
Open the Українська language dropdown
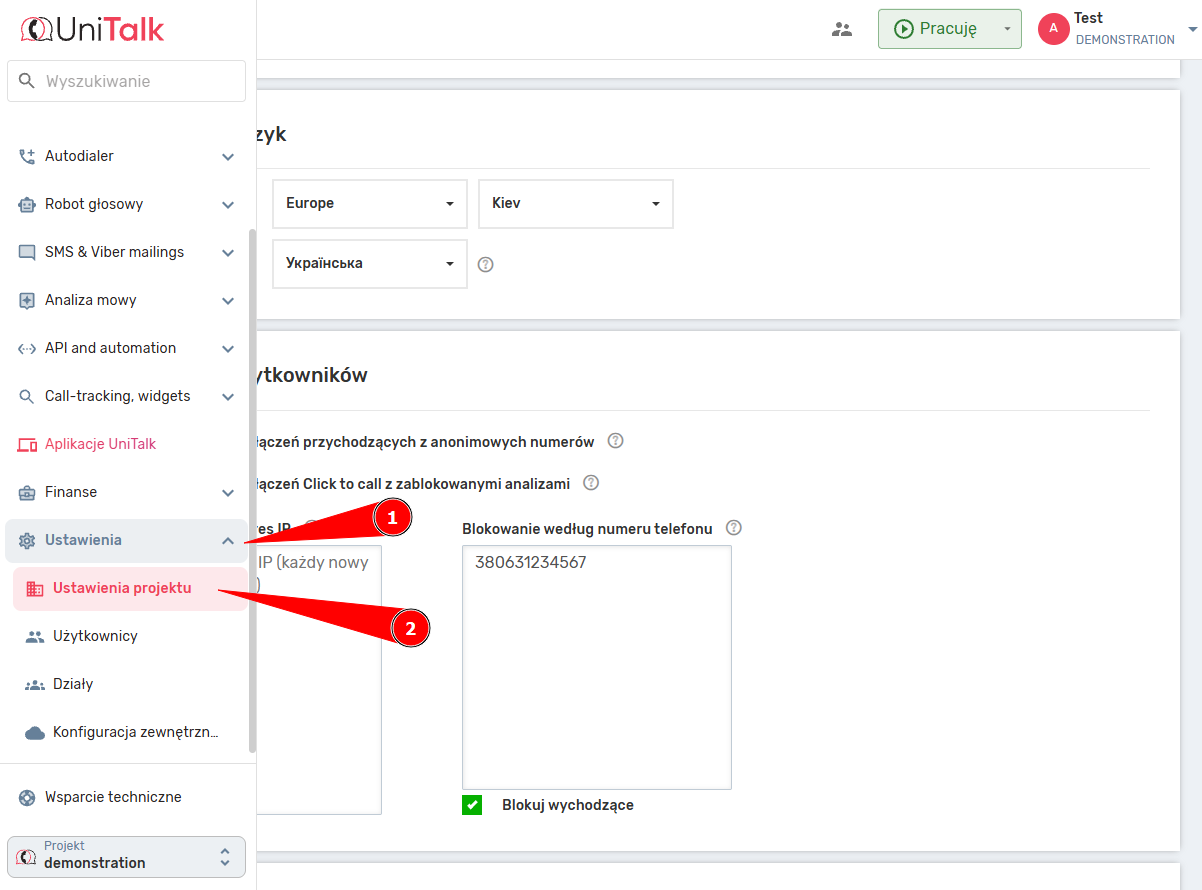coord(369,264)
